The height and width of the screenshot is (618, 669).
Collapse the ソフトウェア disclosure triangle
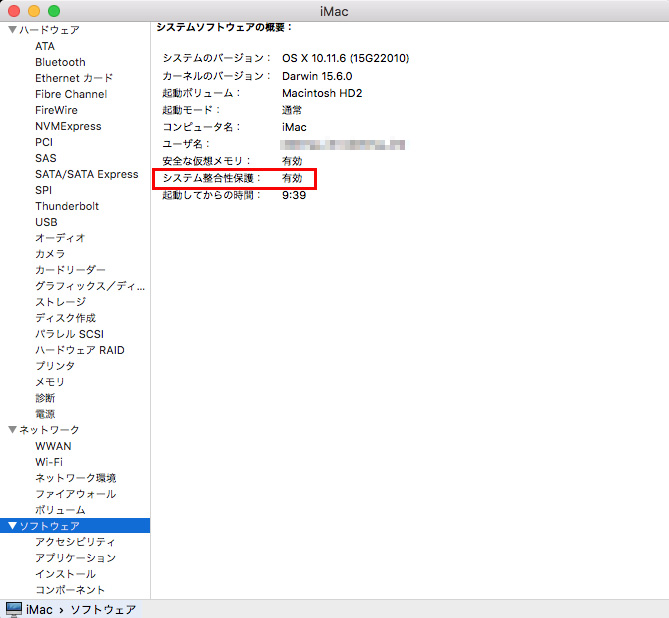tap(12, 526)
